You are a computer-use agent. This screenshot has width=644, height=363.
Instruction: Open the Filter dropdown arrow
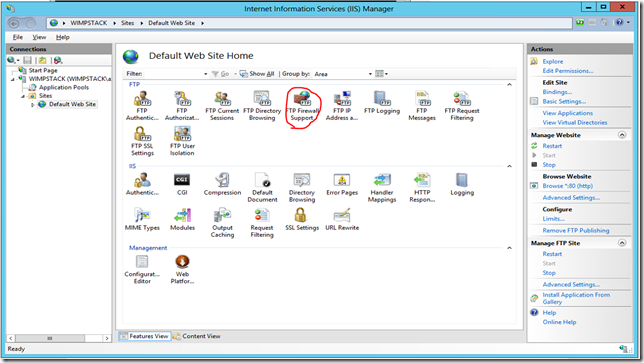click(x=205, y=74)
